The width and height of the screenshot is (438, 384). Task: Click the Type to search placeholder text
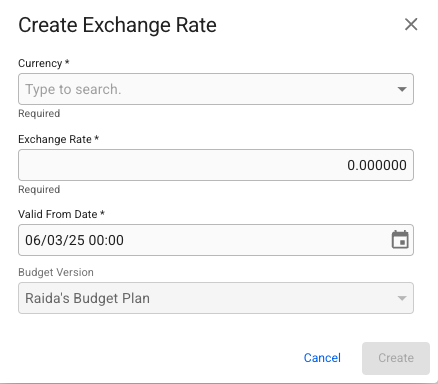point(73,89)
